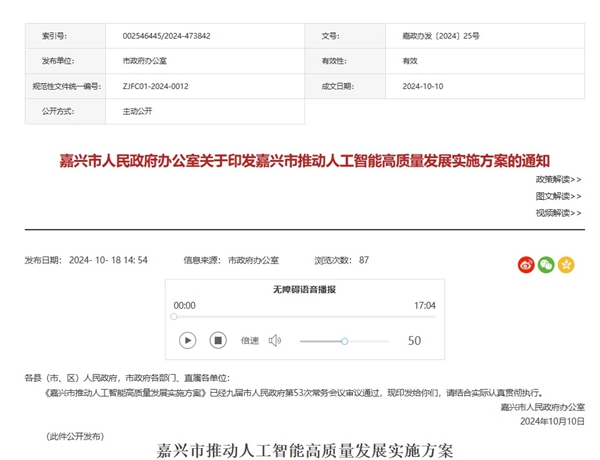
Task: Open 倍速 playback speed option
Action: click(x=249, y=340)
